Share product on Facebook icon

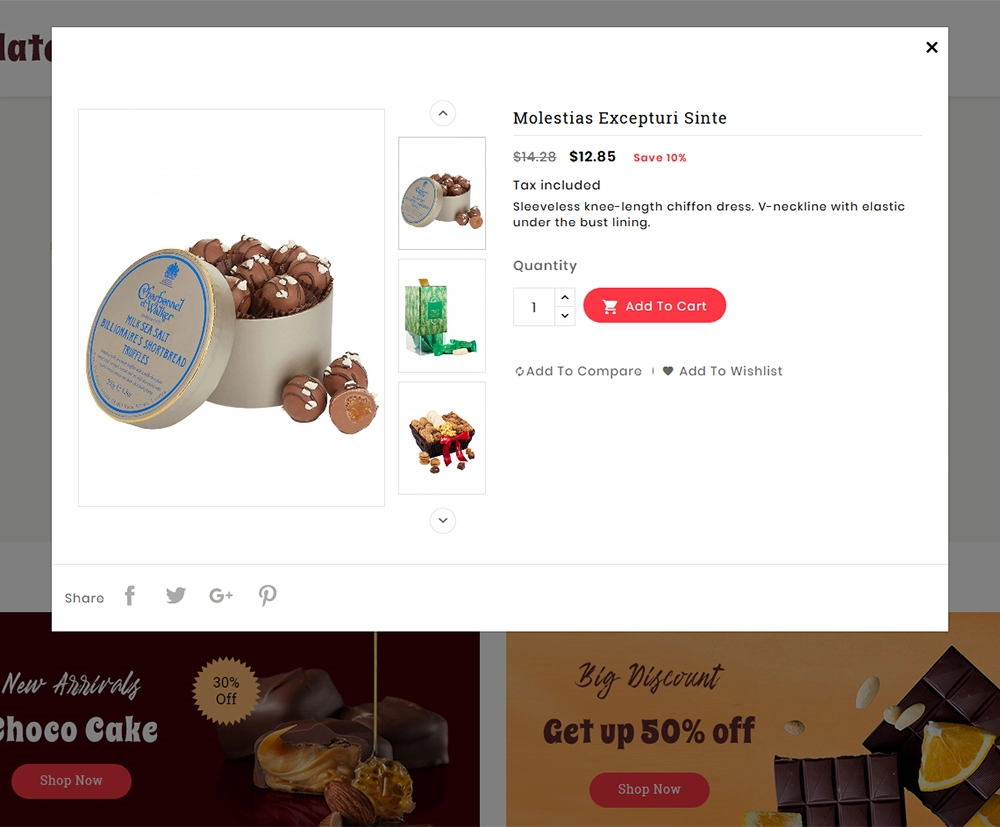point(129,596)
